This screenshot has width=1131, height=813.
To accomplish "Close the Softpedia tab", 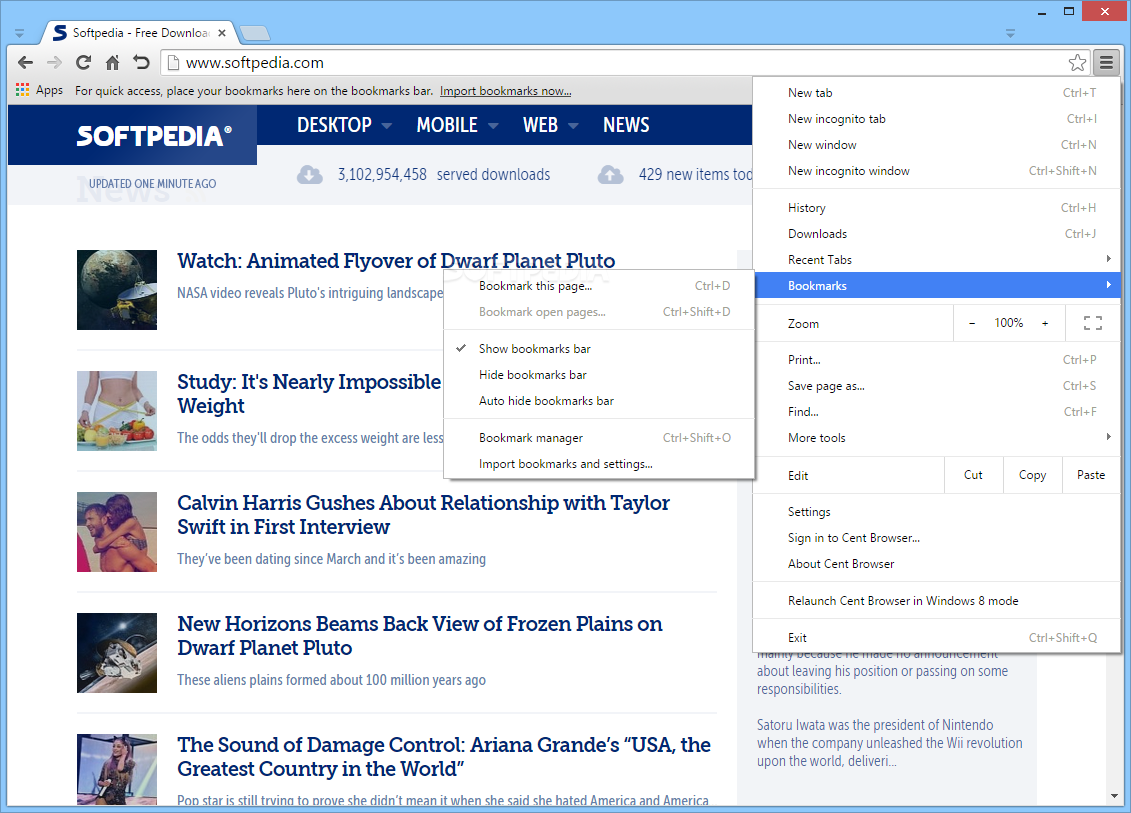I will [x=222, y=32].
